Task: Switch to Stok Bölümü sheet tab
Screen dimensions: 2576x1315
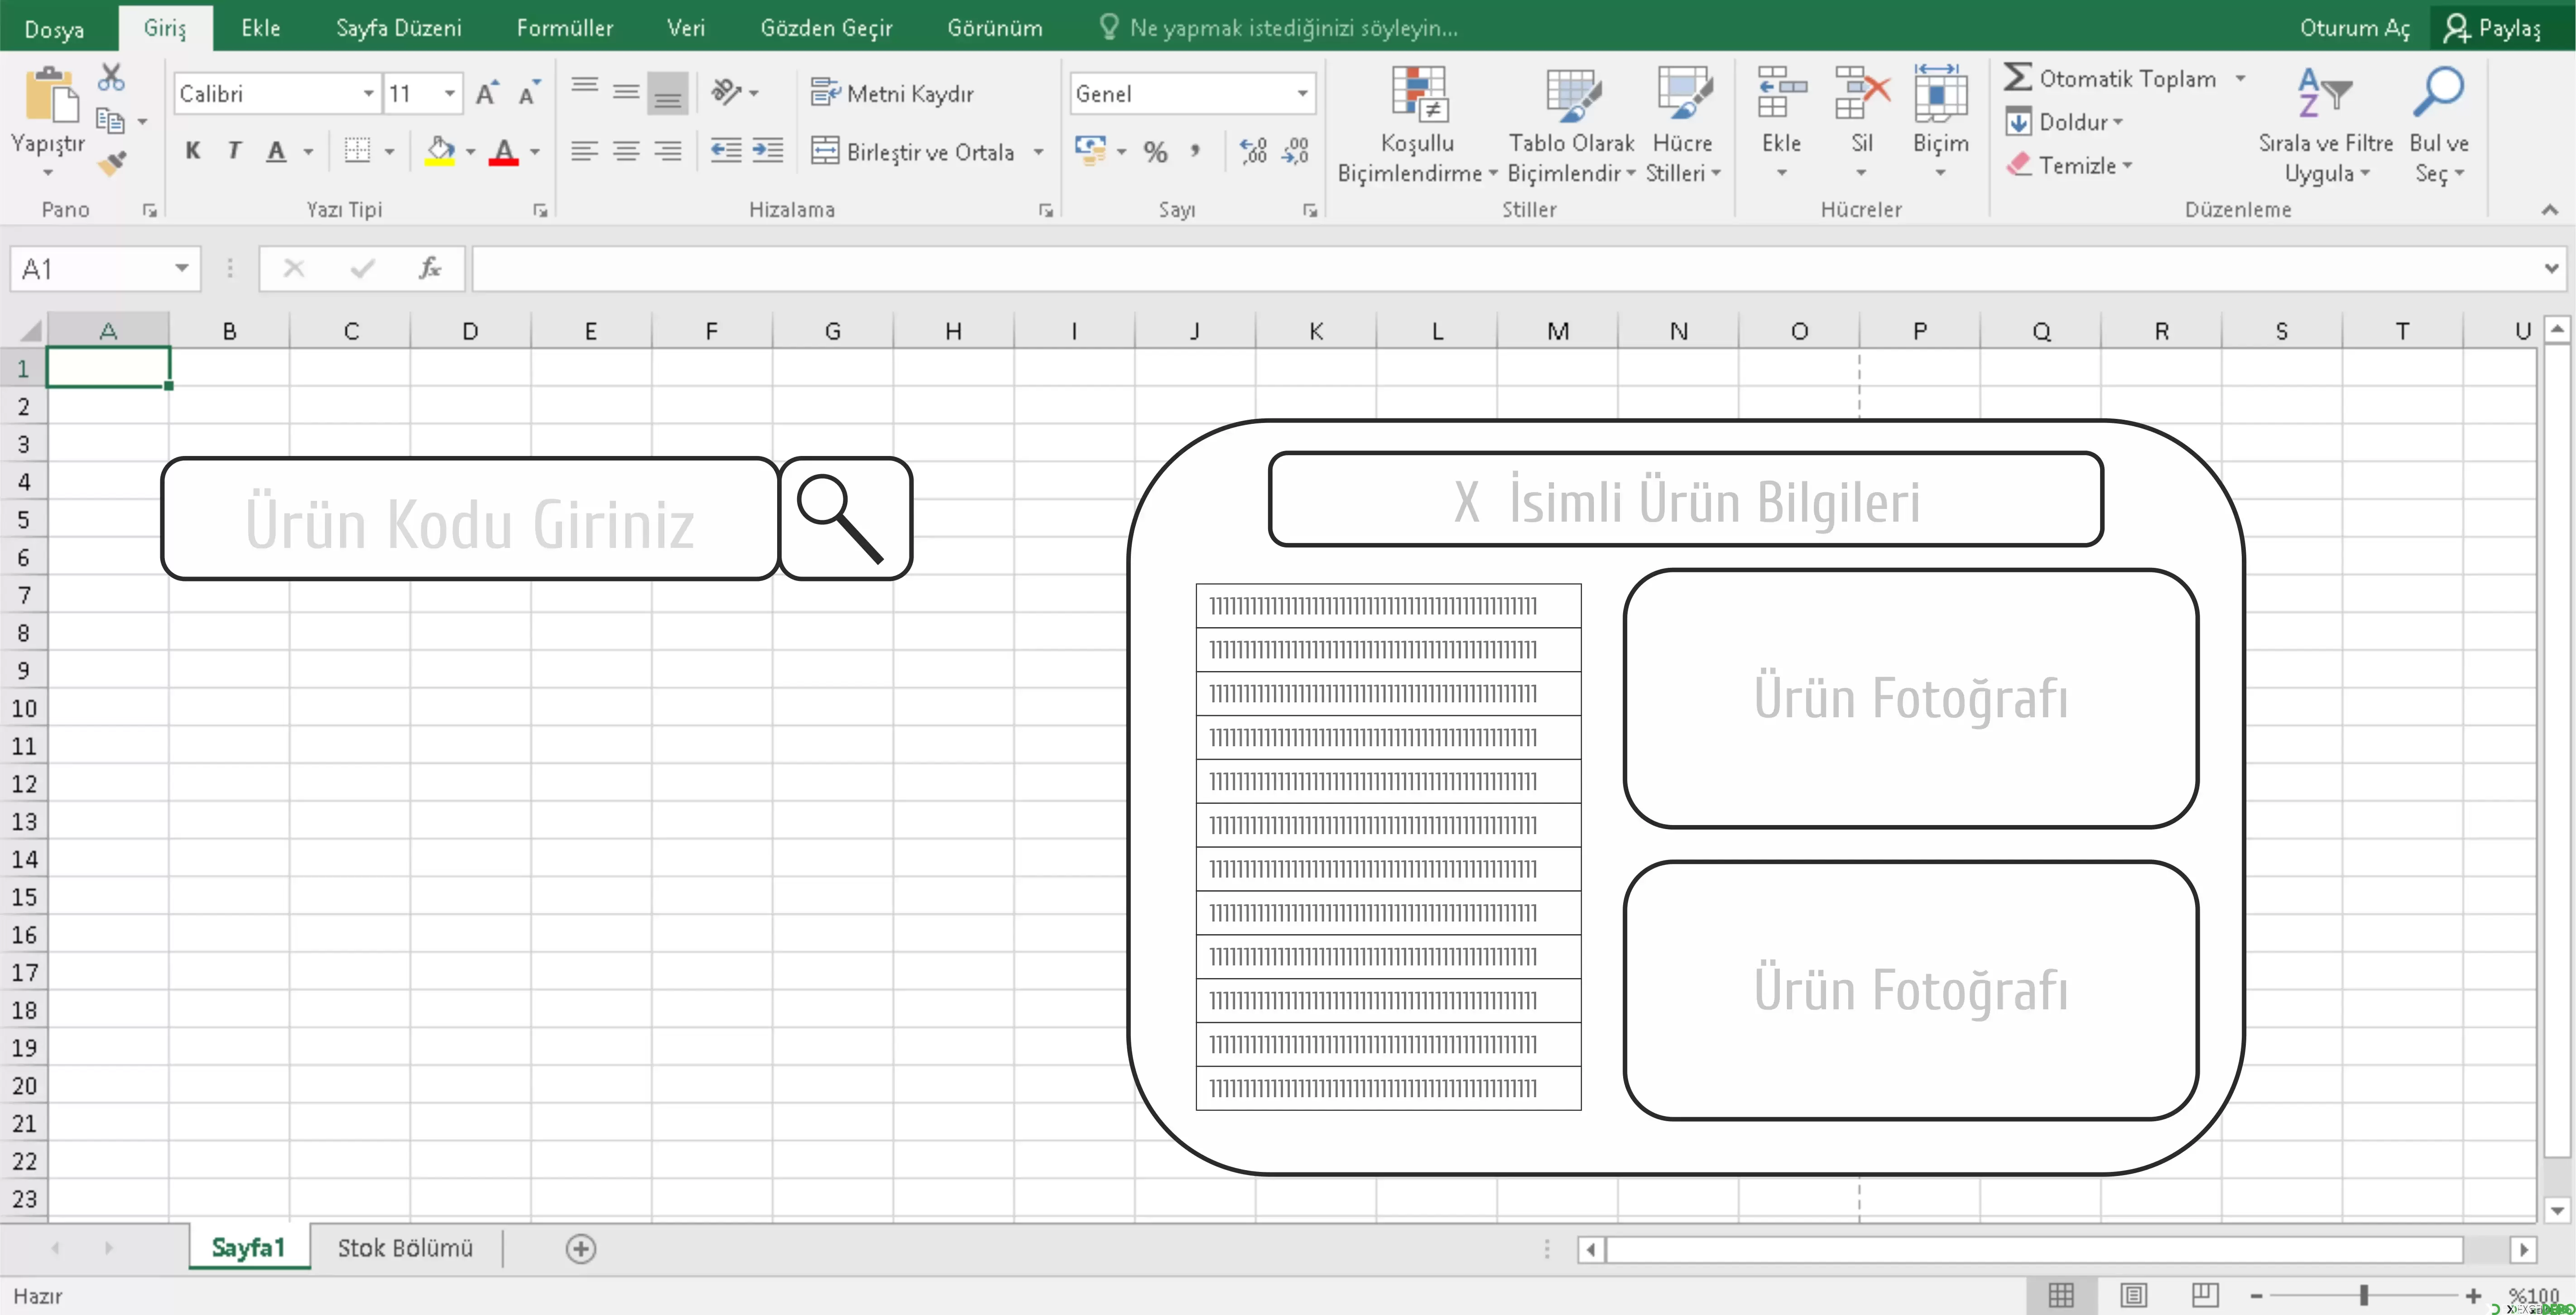Action: pyautogui.click(x=405, y=1247)
